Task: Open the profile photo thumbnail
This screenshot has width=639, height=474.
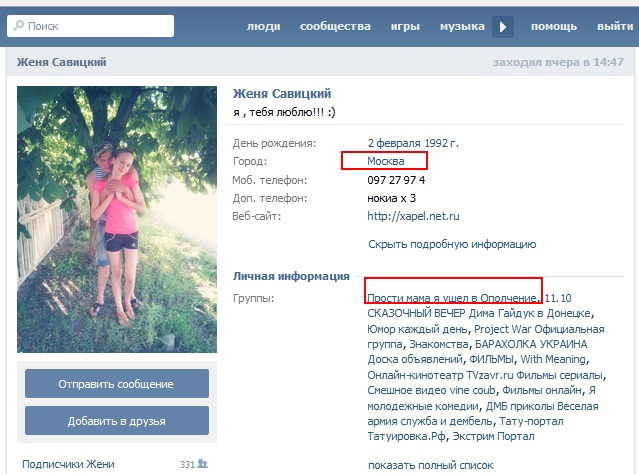Action: (x=117, y=219)
